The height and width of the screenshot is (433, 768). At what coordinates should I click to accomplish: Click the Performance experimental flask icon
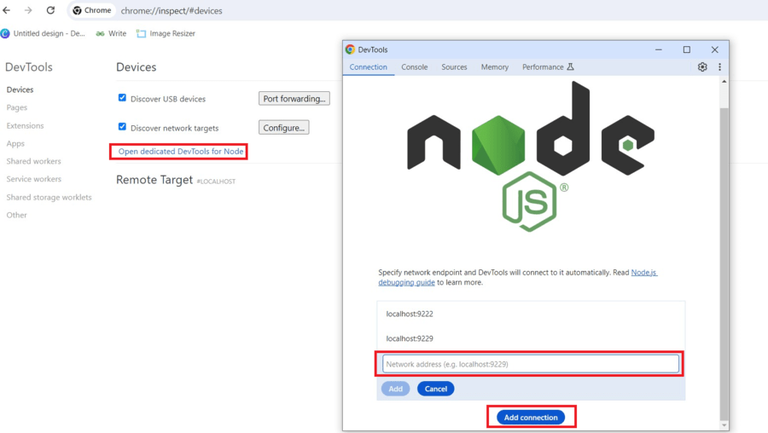[570, 67]
